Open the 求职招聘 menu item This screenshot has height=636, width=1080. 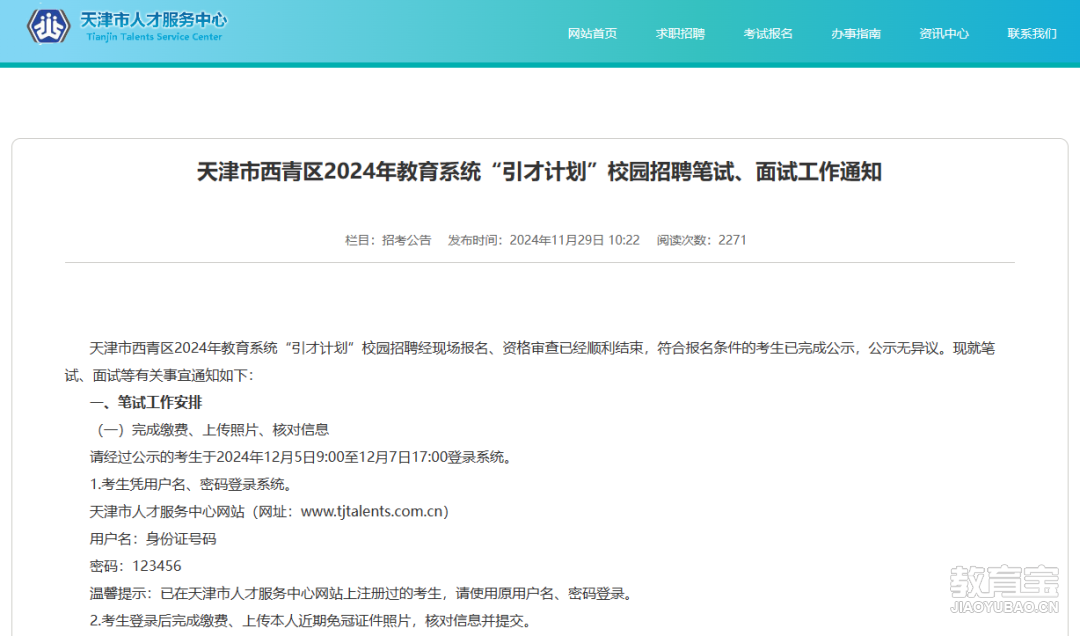pos(680,34)
